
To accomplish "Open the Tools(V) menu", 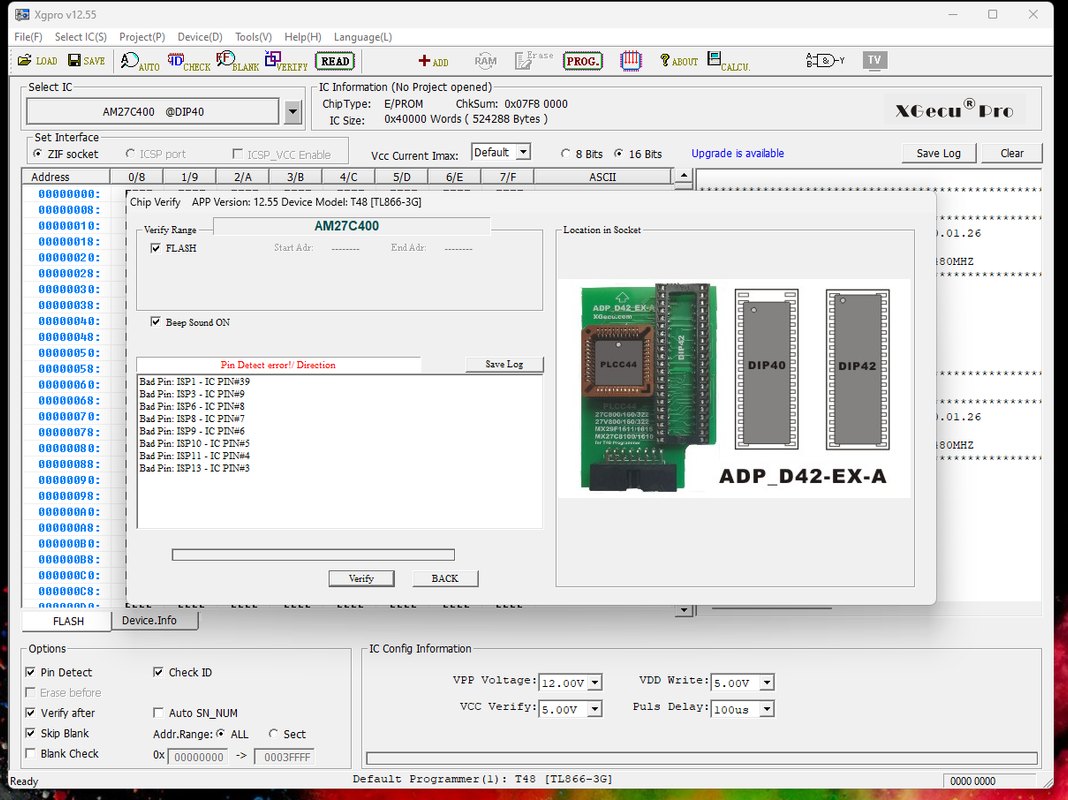I will 253,37.
